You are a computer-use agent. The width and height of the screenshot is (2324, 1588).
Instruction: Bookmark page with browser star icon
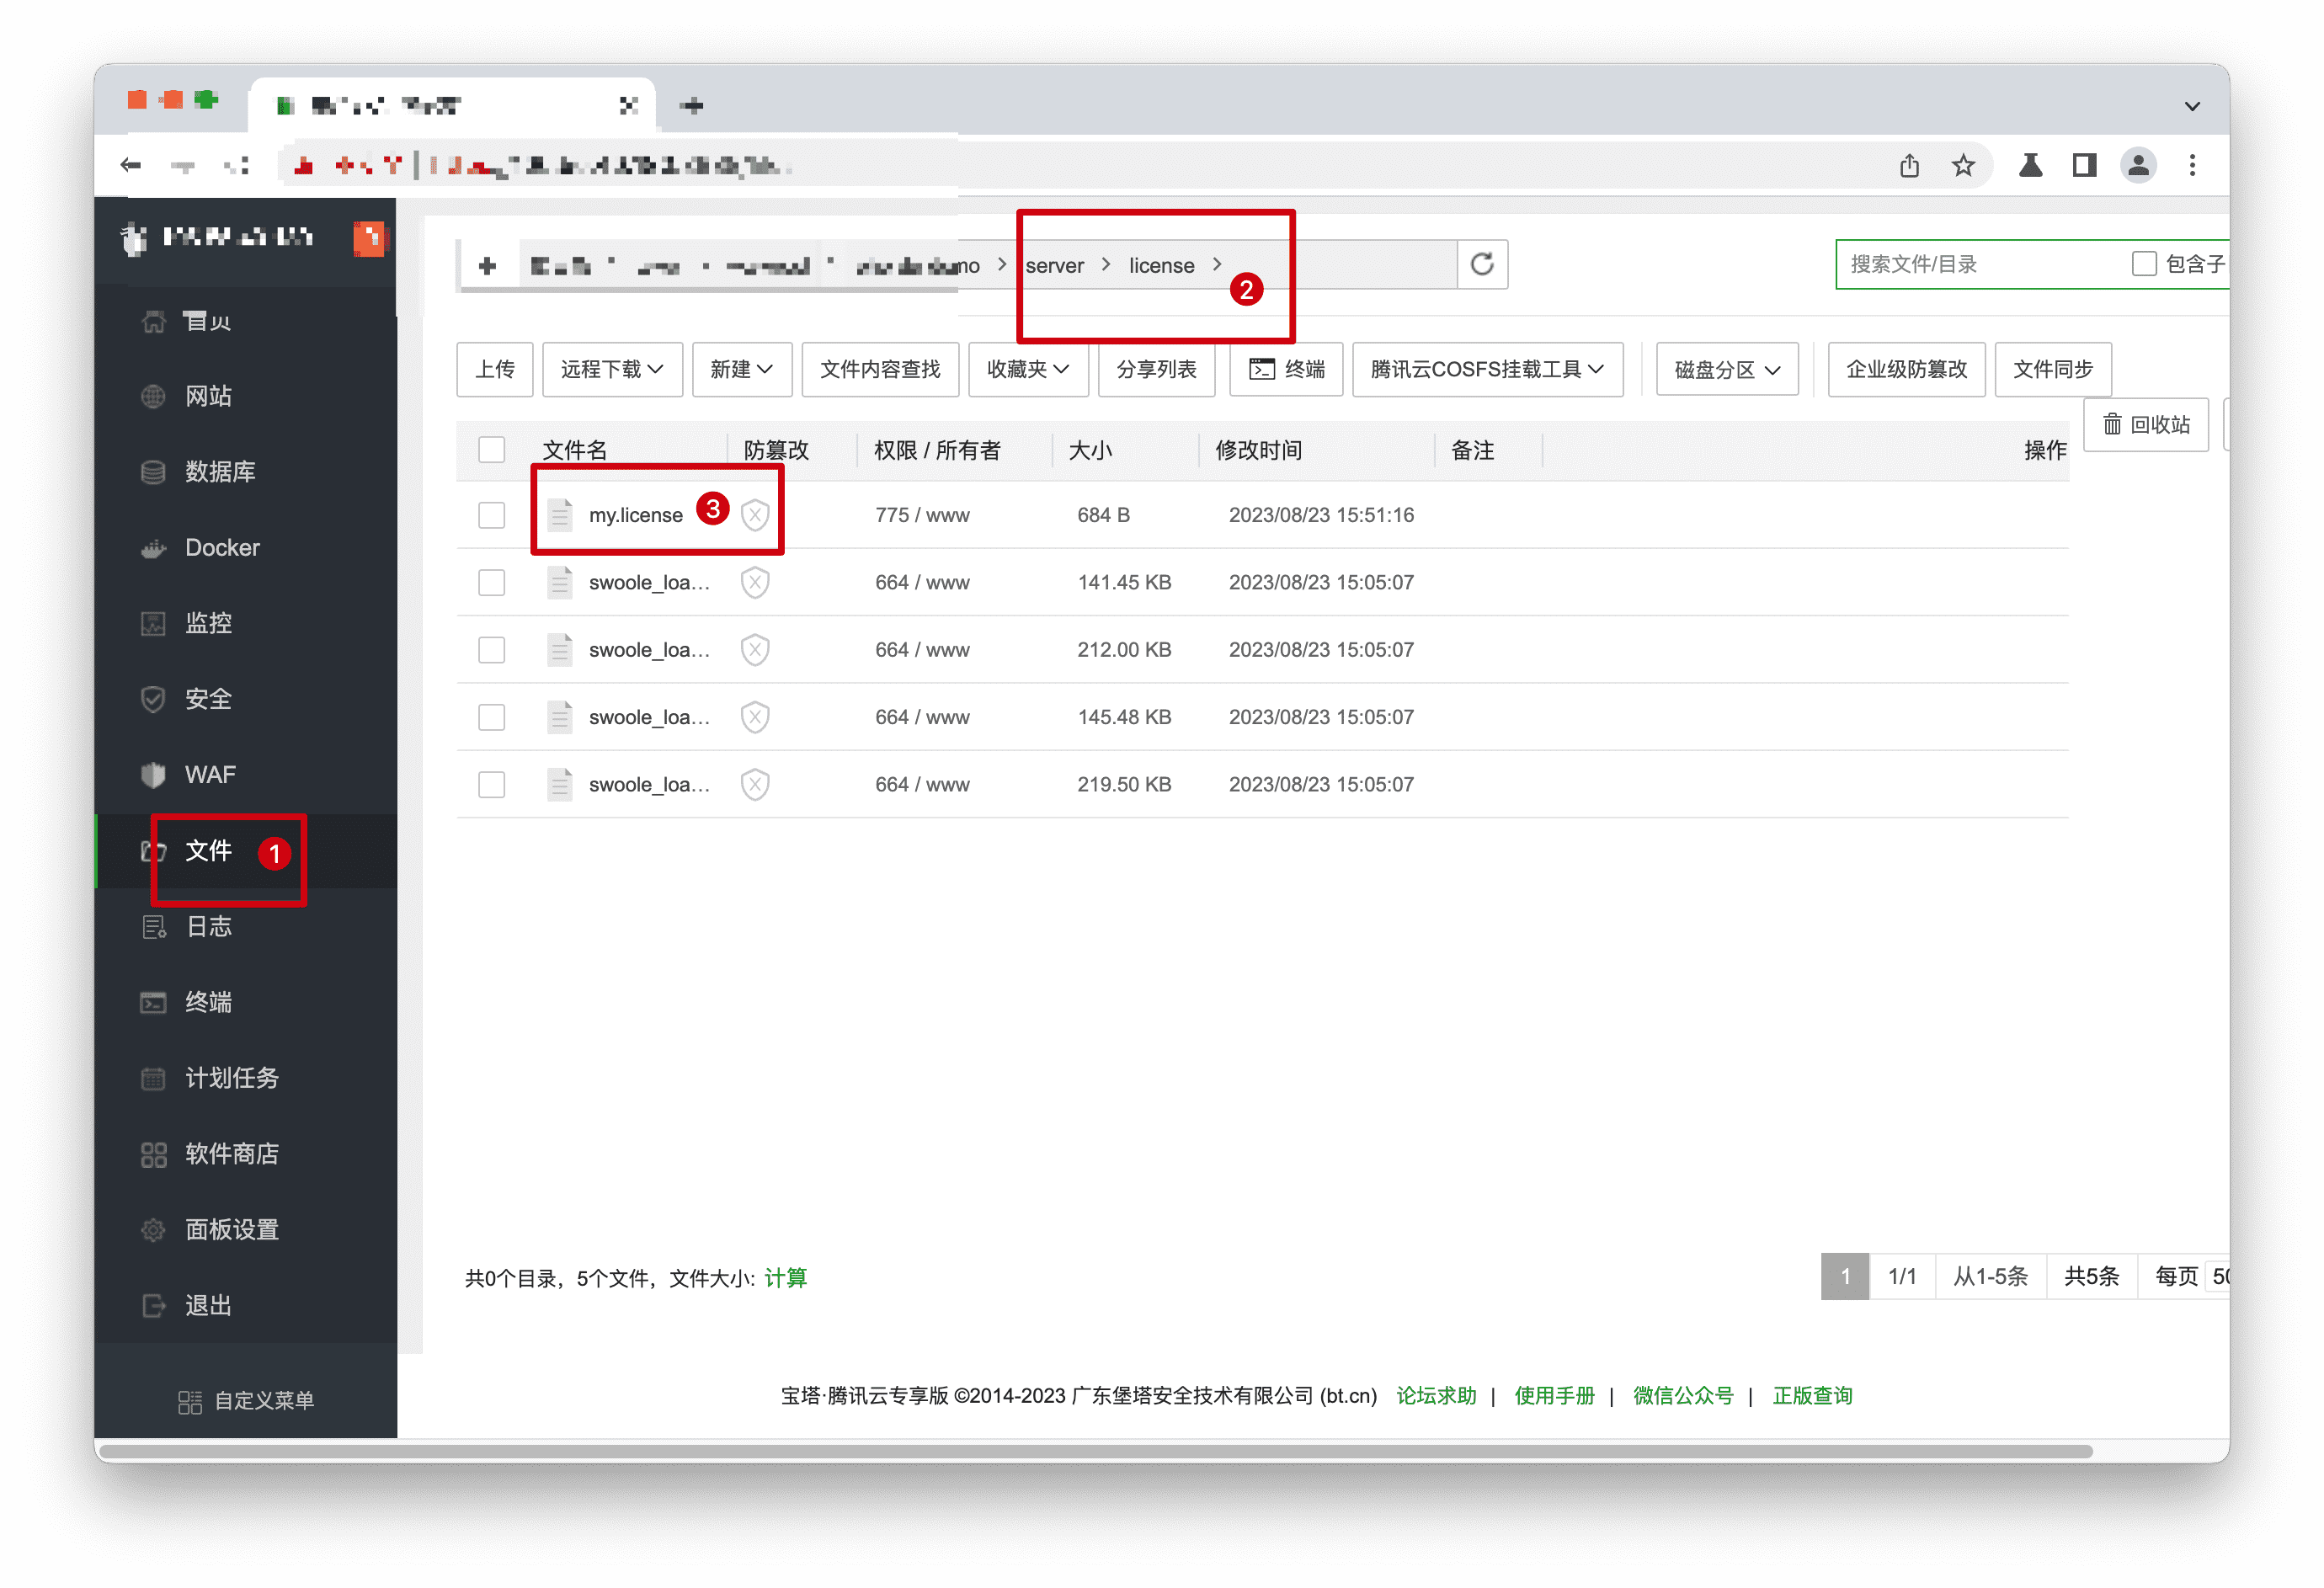click(x=1963, y=165)
